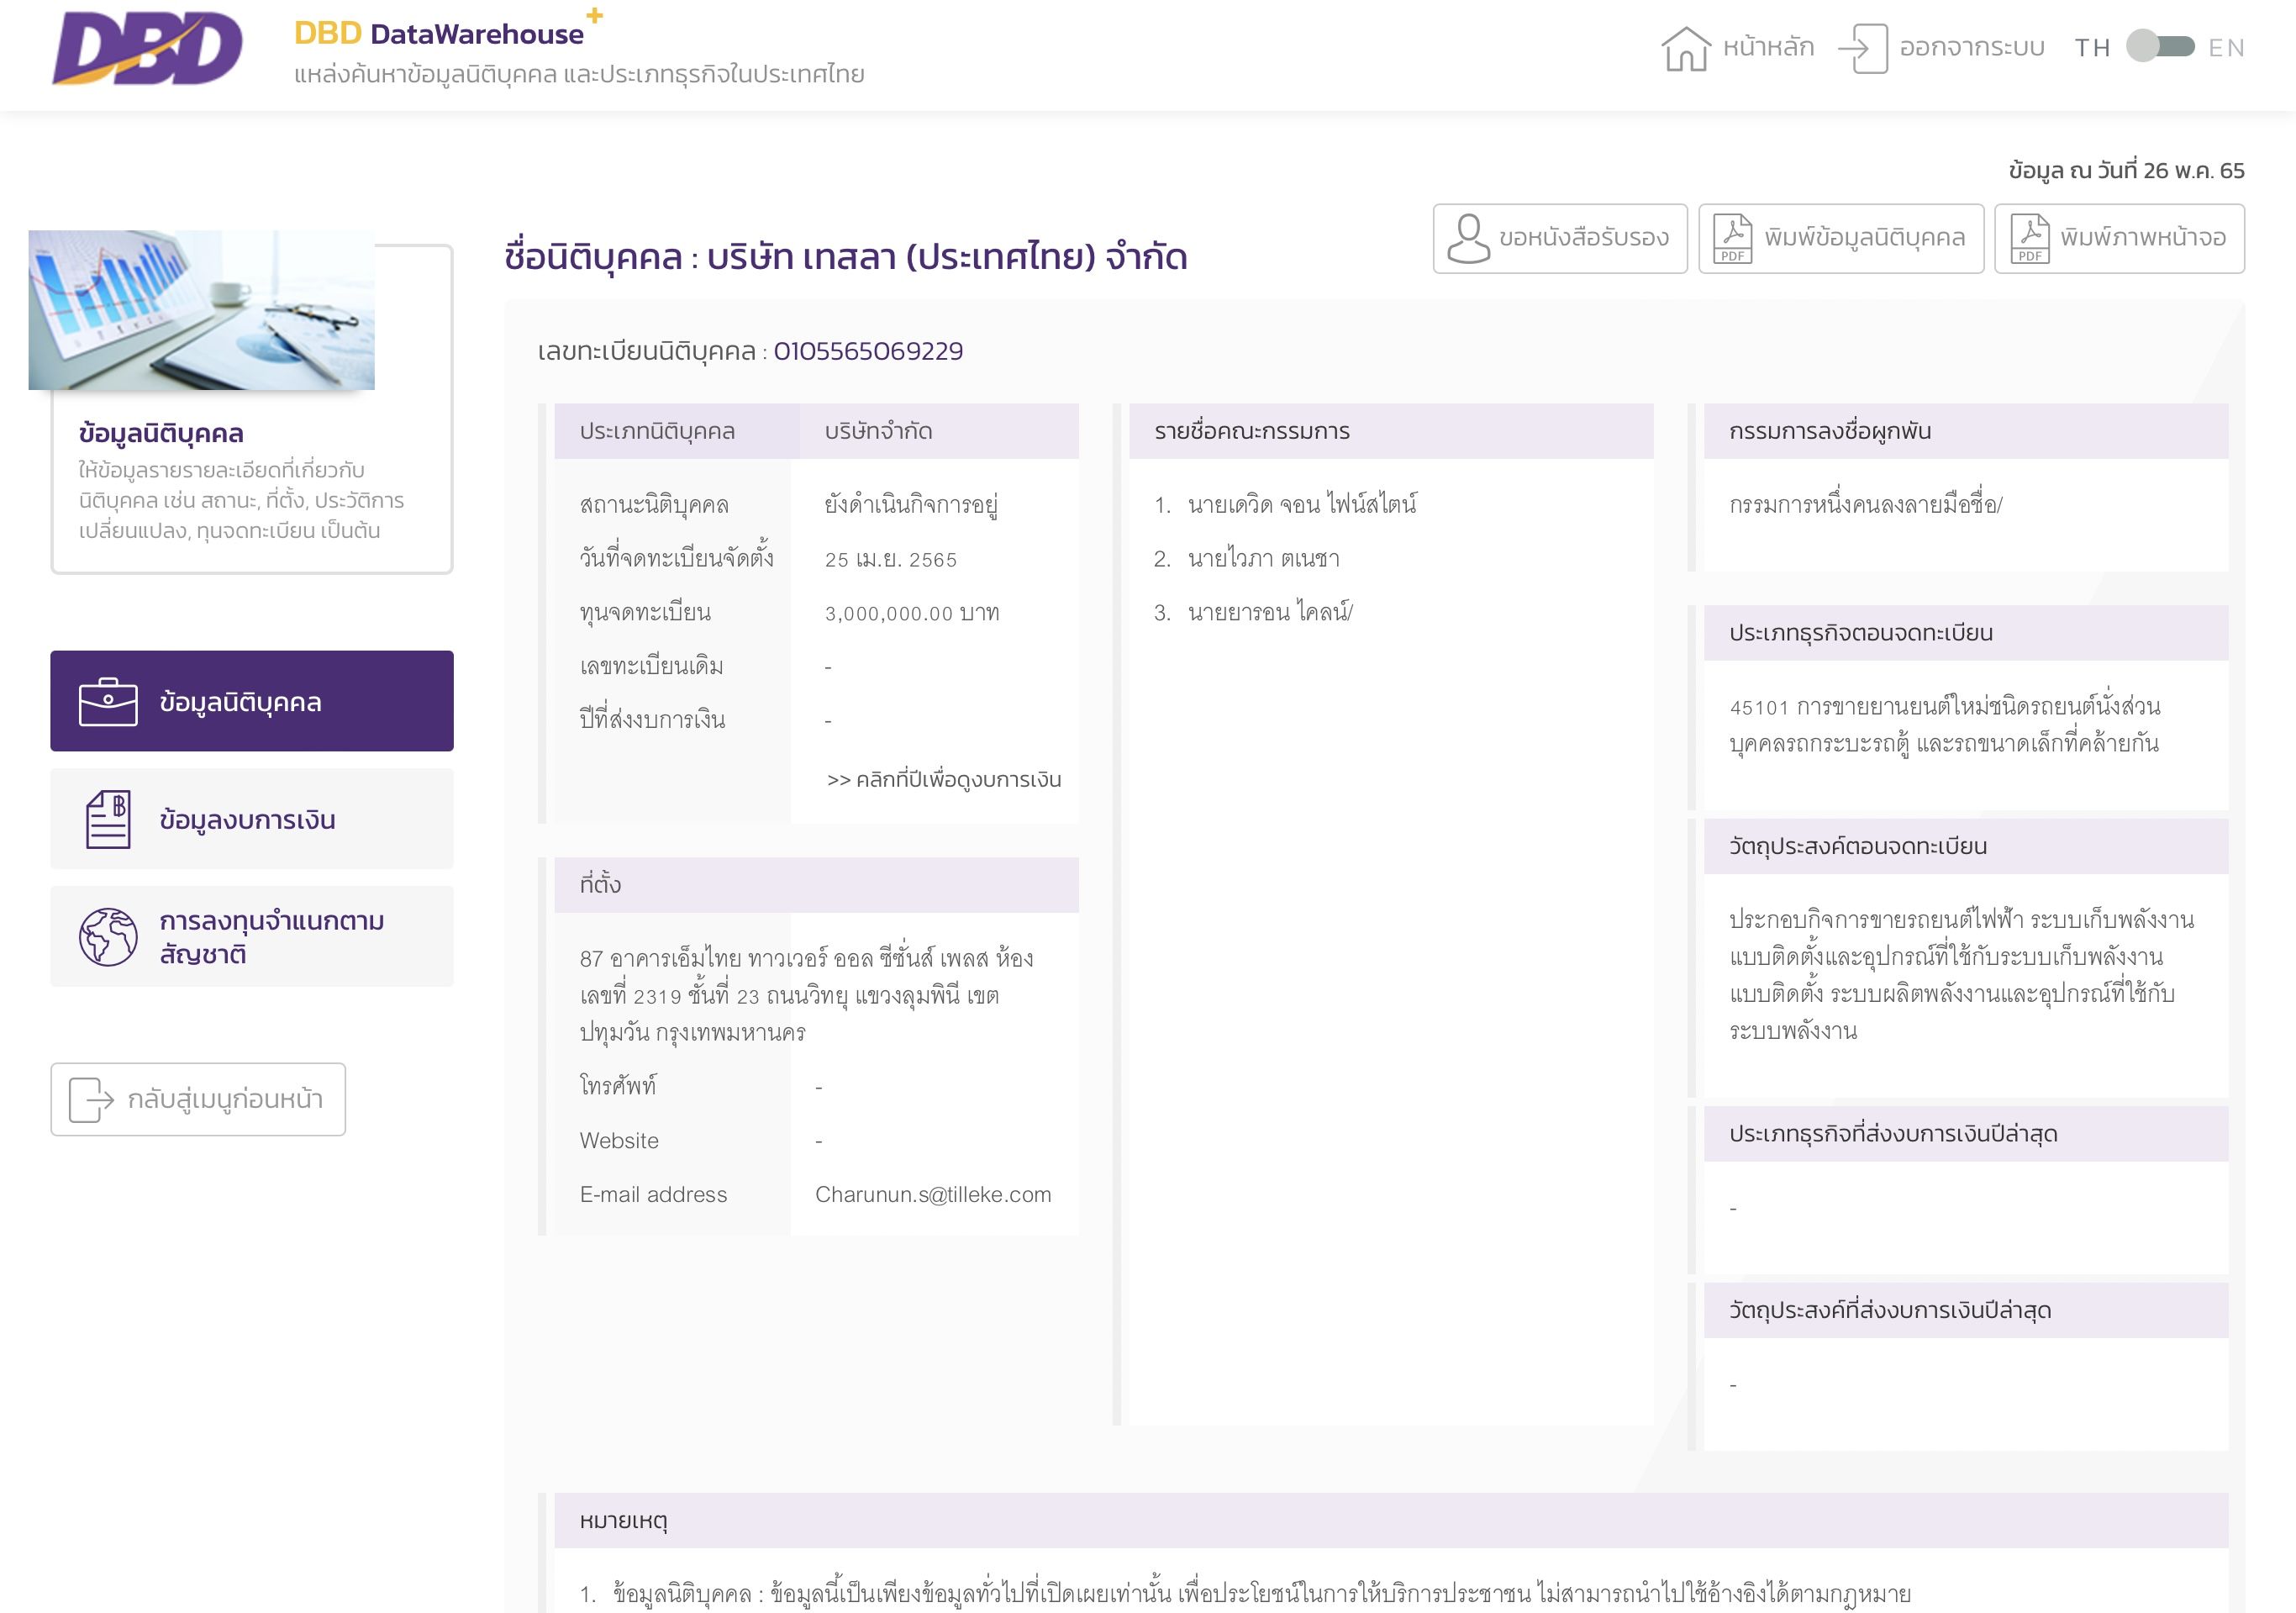
Task: Click the person icon for ขอหนังสือรับรอง
Action: click(x=1468, y=238)
